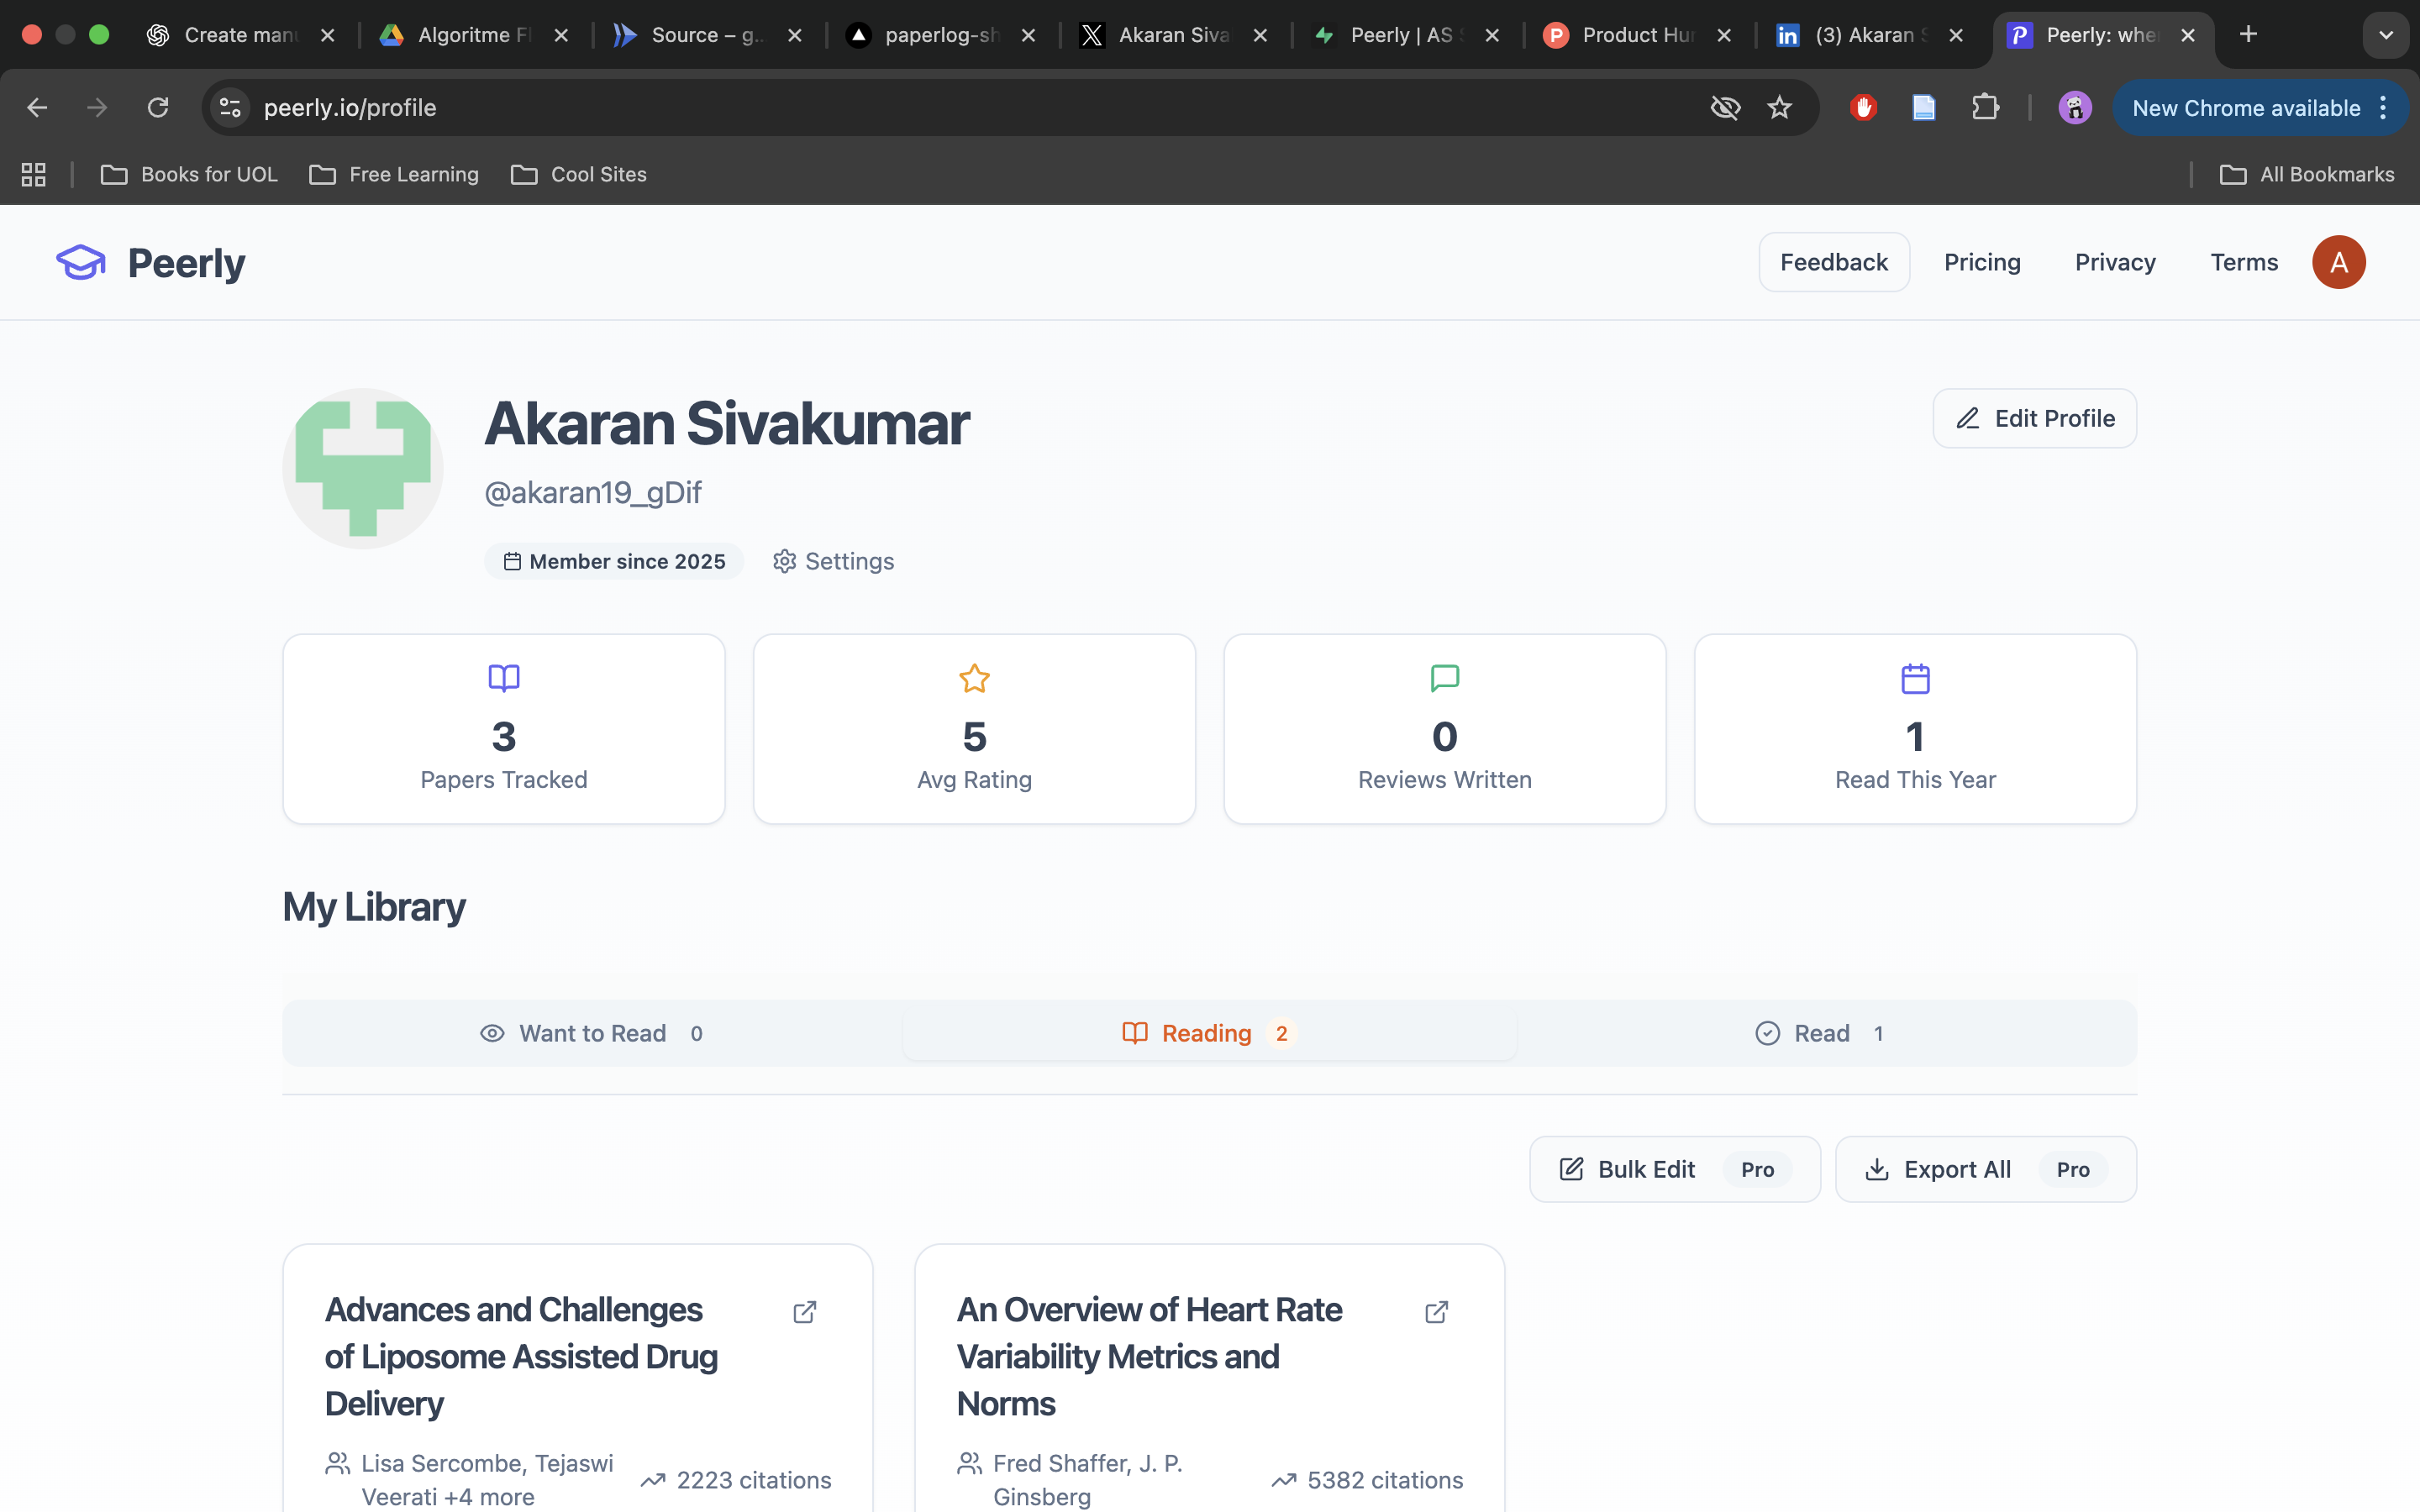The height and width of the screenshot is (1512, 2420).
Task: Click the Peerly graduation cap logo
Action: (81, 262)
